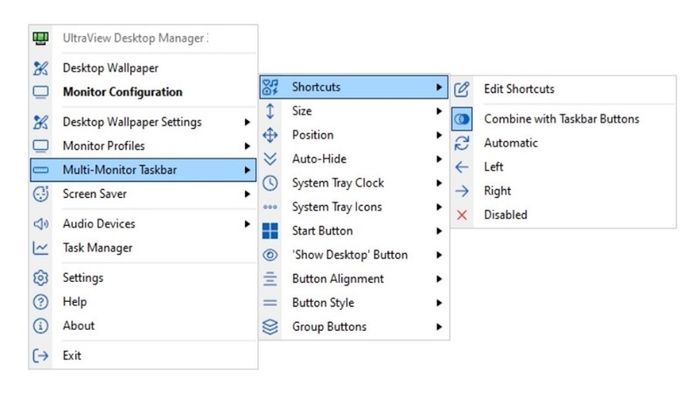Expand Screen Saver submenu arrow
This screenshot has height=394, width=700.
(x=247, y=194)
